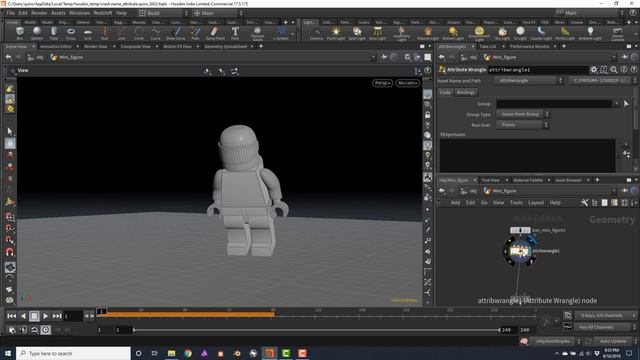Open the Persp viewport camera dropdown

coord(382,83)
